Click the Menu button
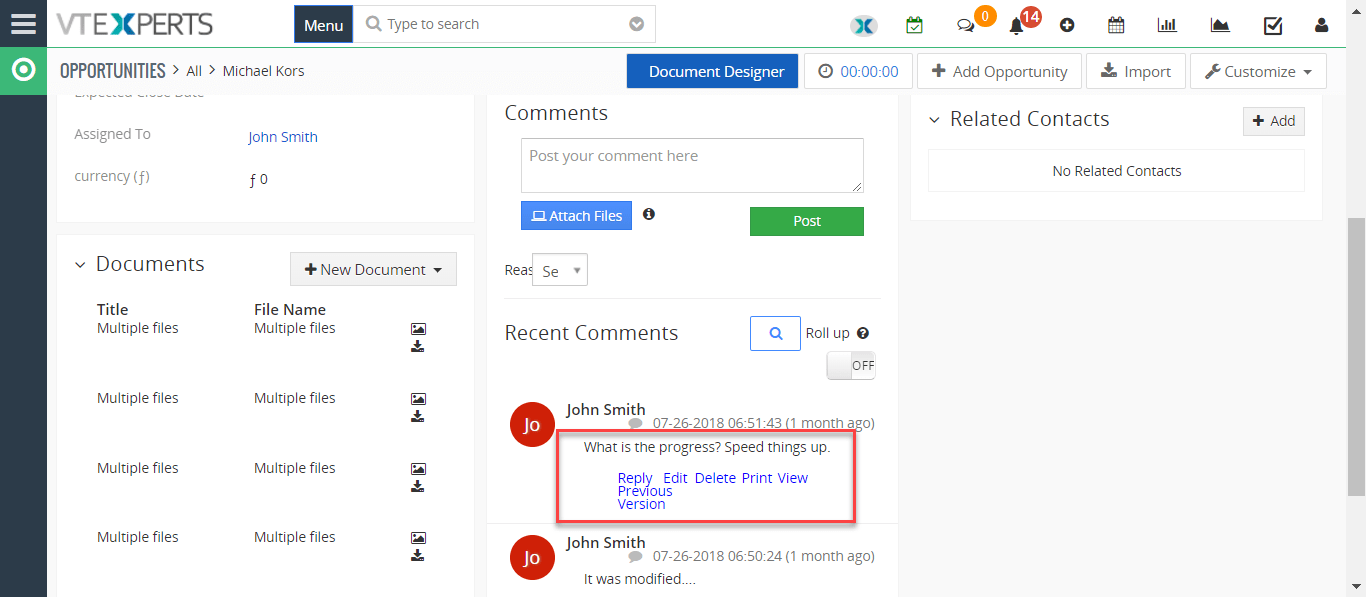Image resolution: width=1366 pixels, height=597 pixels. point(323,23)
